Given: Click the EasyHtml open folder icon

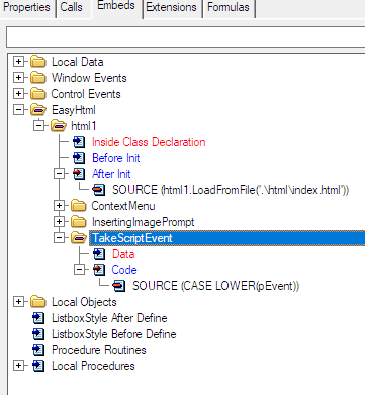Looking at the screenshot, I should pyautogui.click(x=38, y=110).
